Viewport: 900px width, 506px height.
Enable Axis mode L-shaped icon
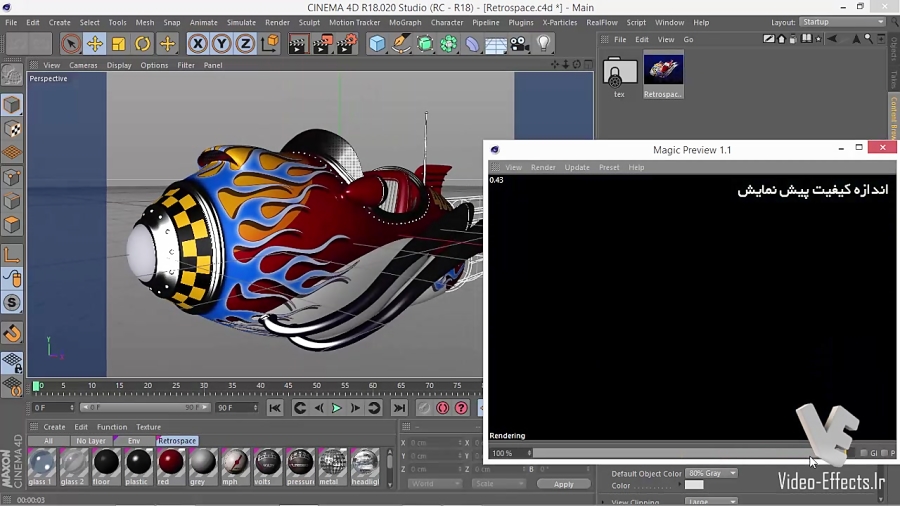pyautogui.click(x=11, y=254)
